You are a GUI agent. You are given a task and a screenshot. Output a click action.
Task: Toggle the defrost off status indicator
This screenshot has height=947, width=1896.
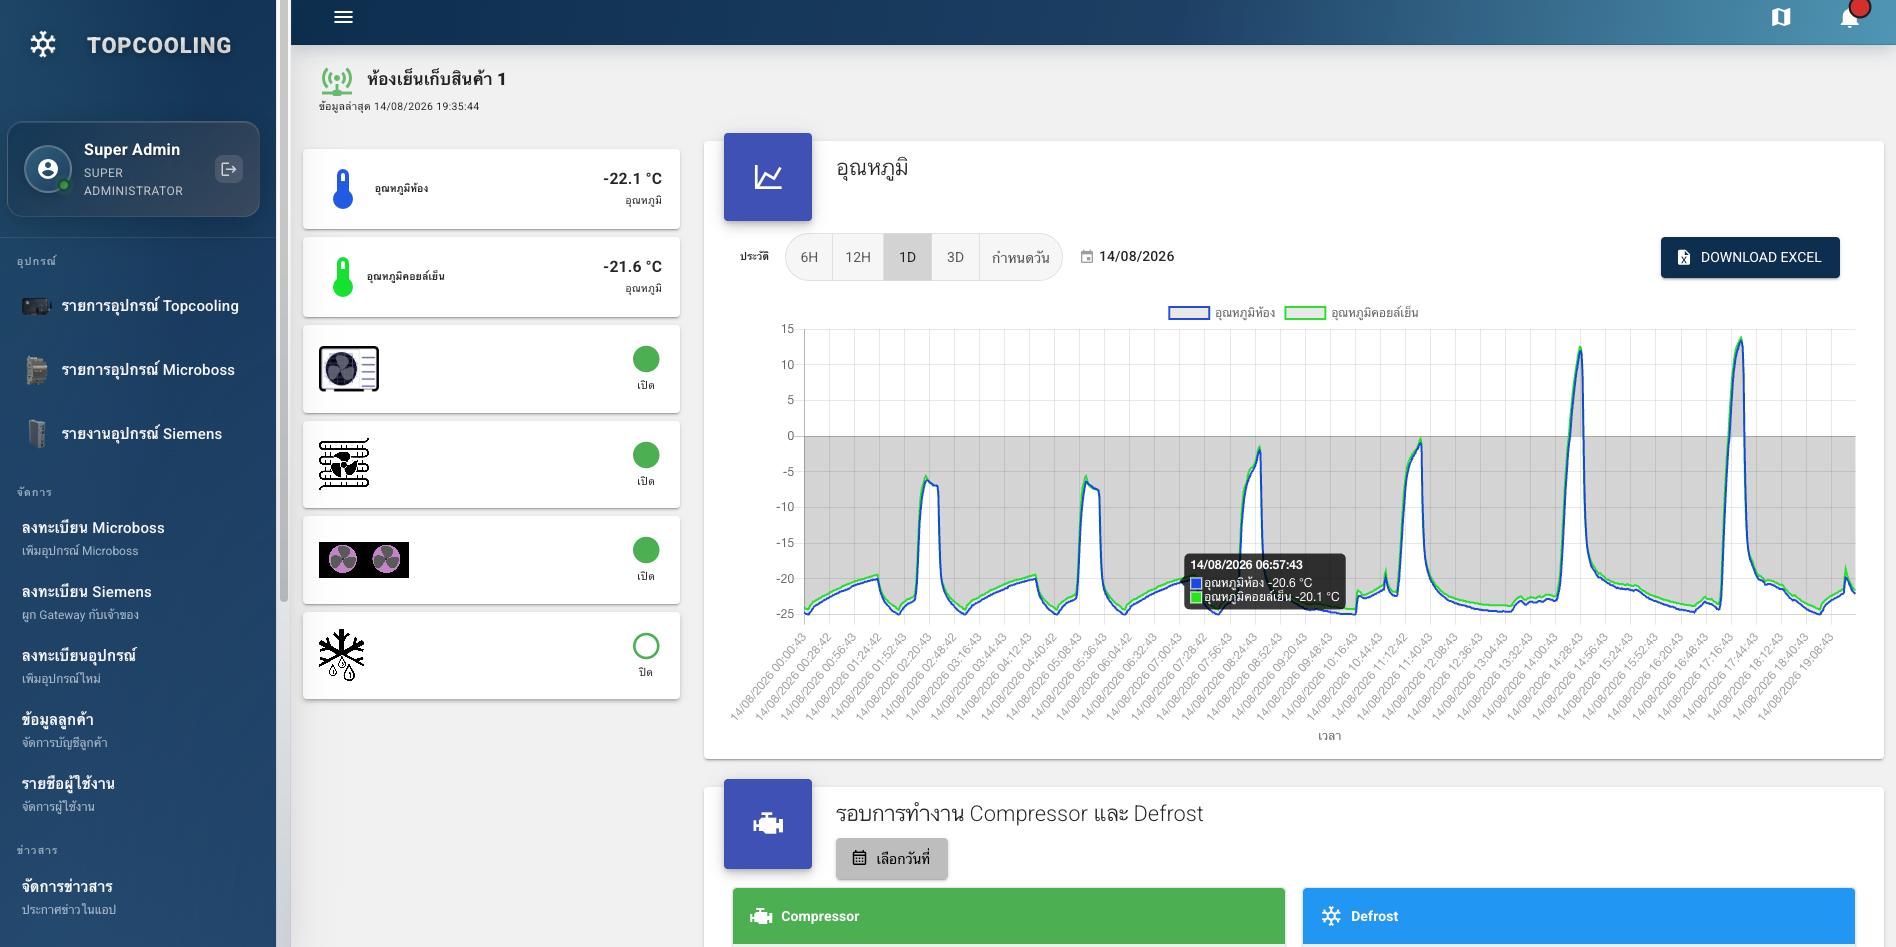pyautogui.click(x=646, y=646)
